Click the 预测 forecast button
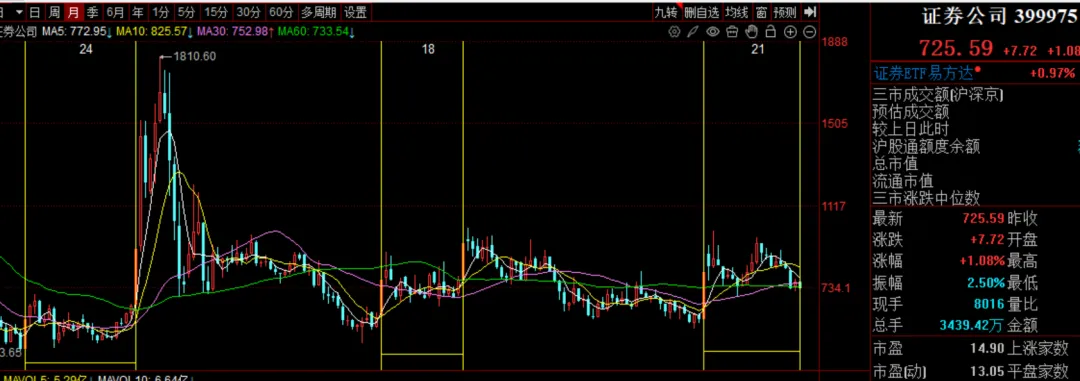 (x=785, y=12)
